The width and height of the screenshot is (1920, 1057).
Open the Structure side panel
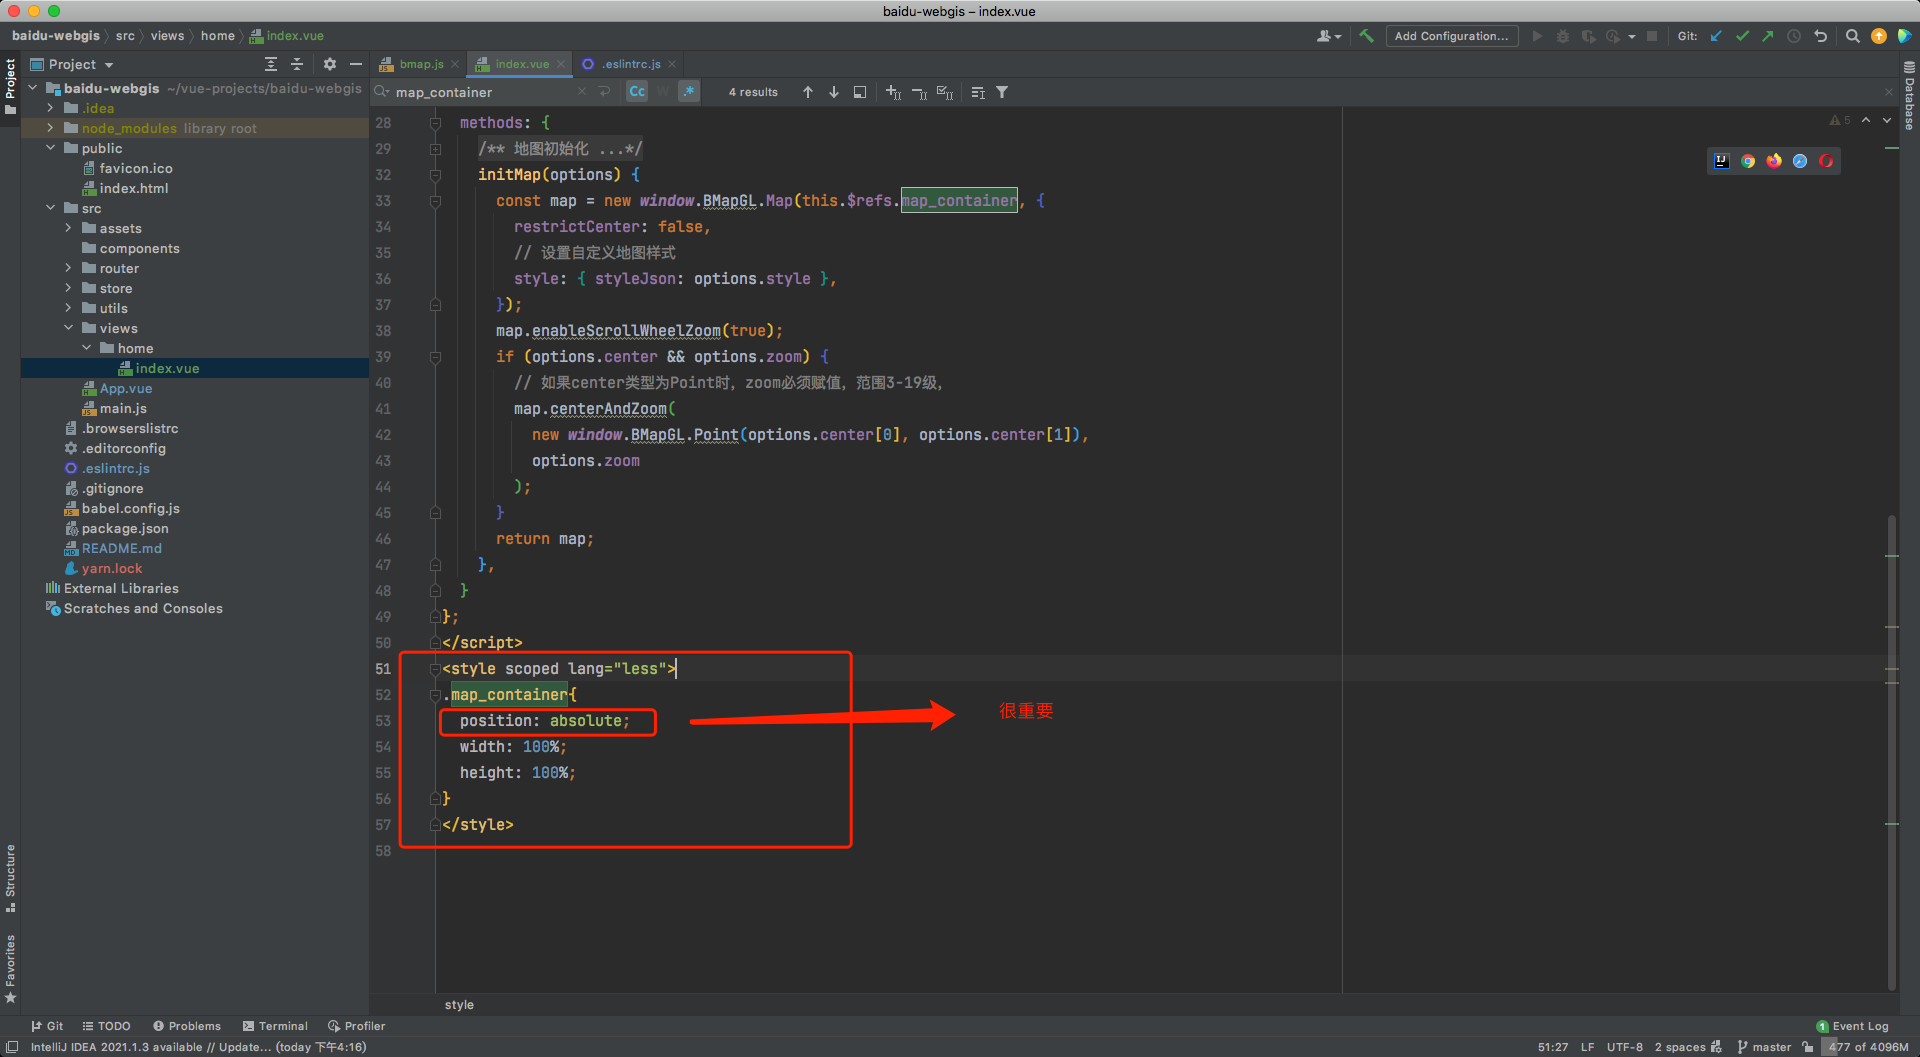(10, 878)
